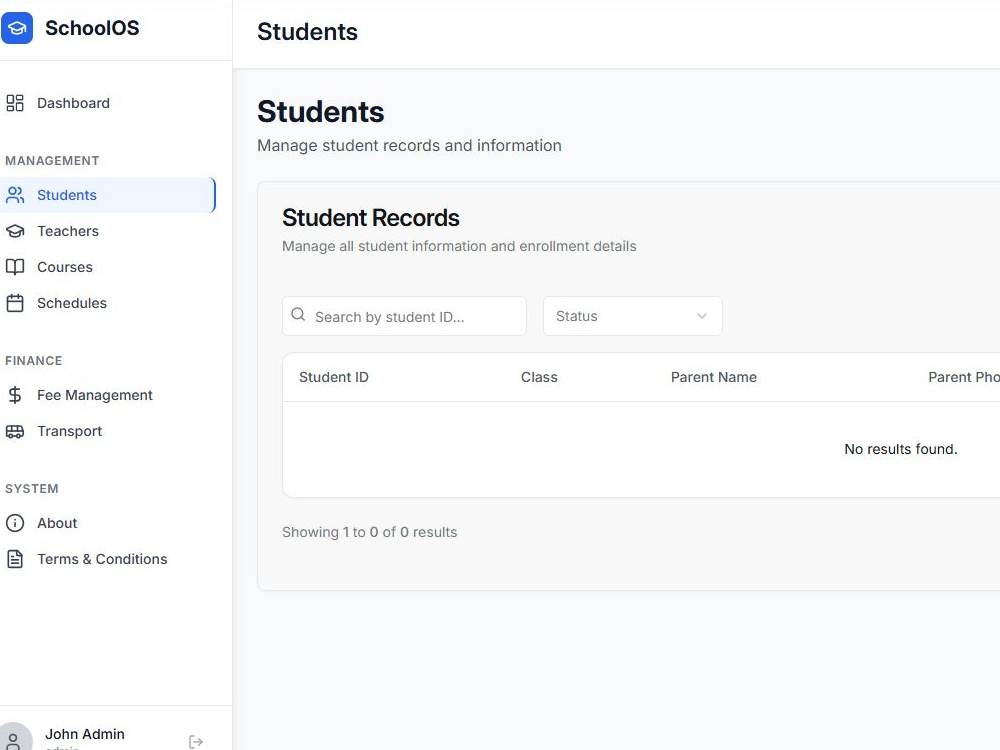
Task: Open the Teachers page
Action: (x=108, y=231)
